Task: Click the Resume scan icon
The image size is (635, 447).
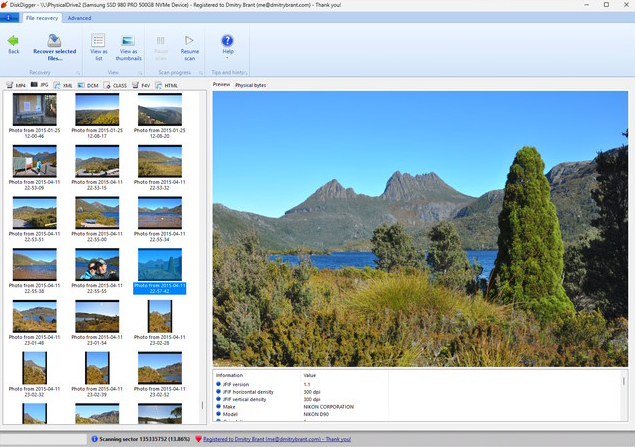Action: pyautogui.click(x=190, y=40)
